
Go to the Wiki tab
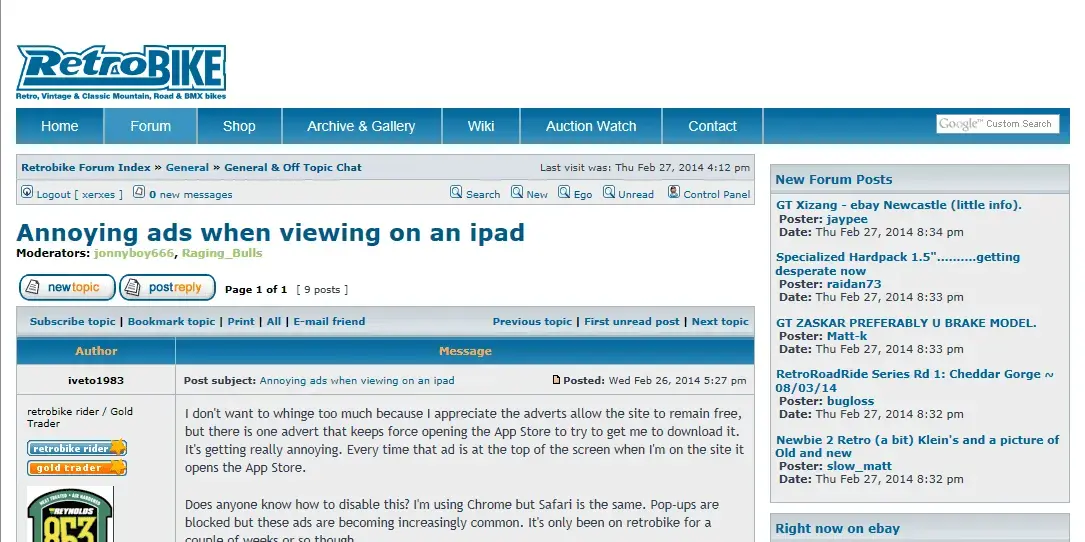click(x=481, y=126)
